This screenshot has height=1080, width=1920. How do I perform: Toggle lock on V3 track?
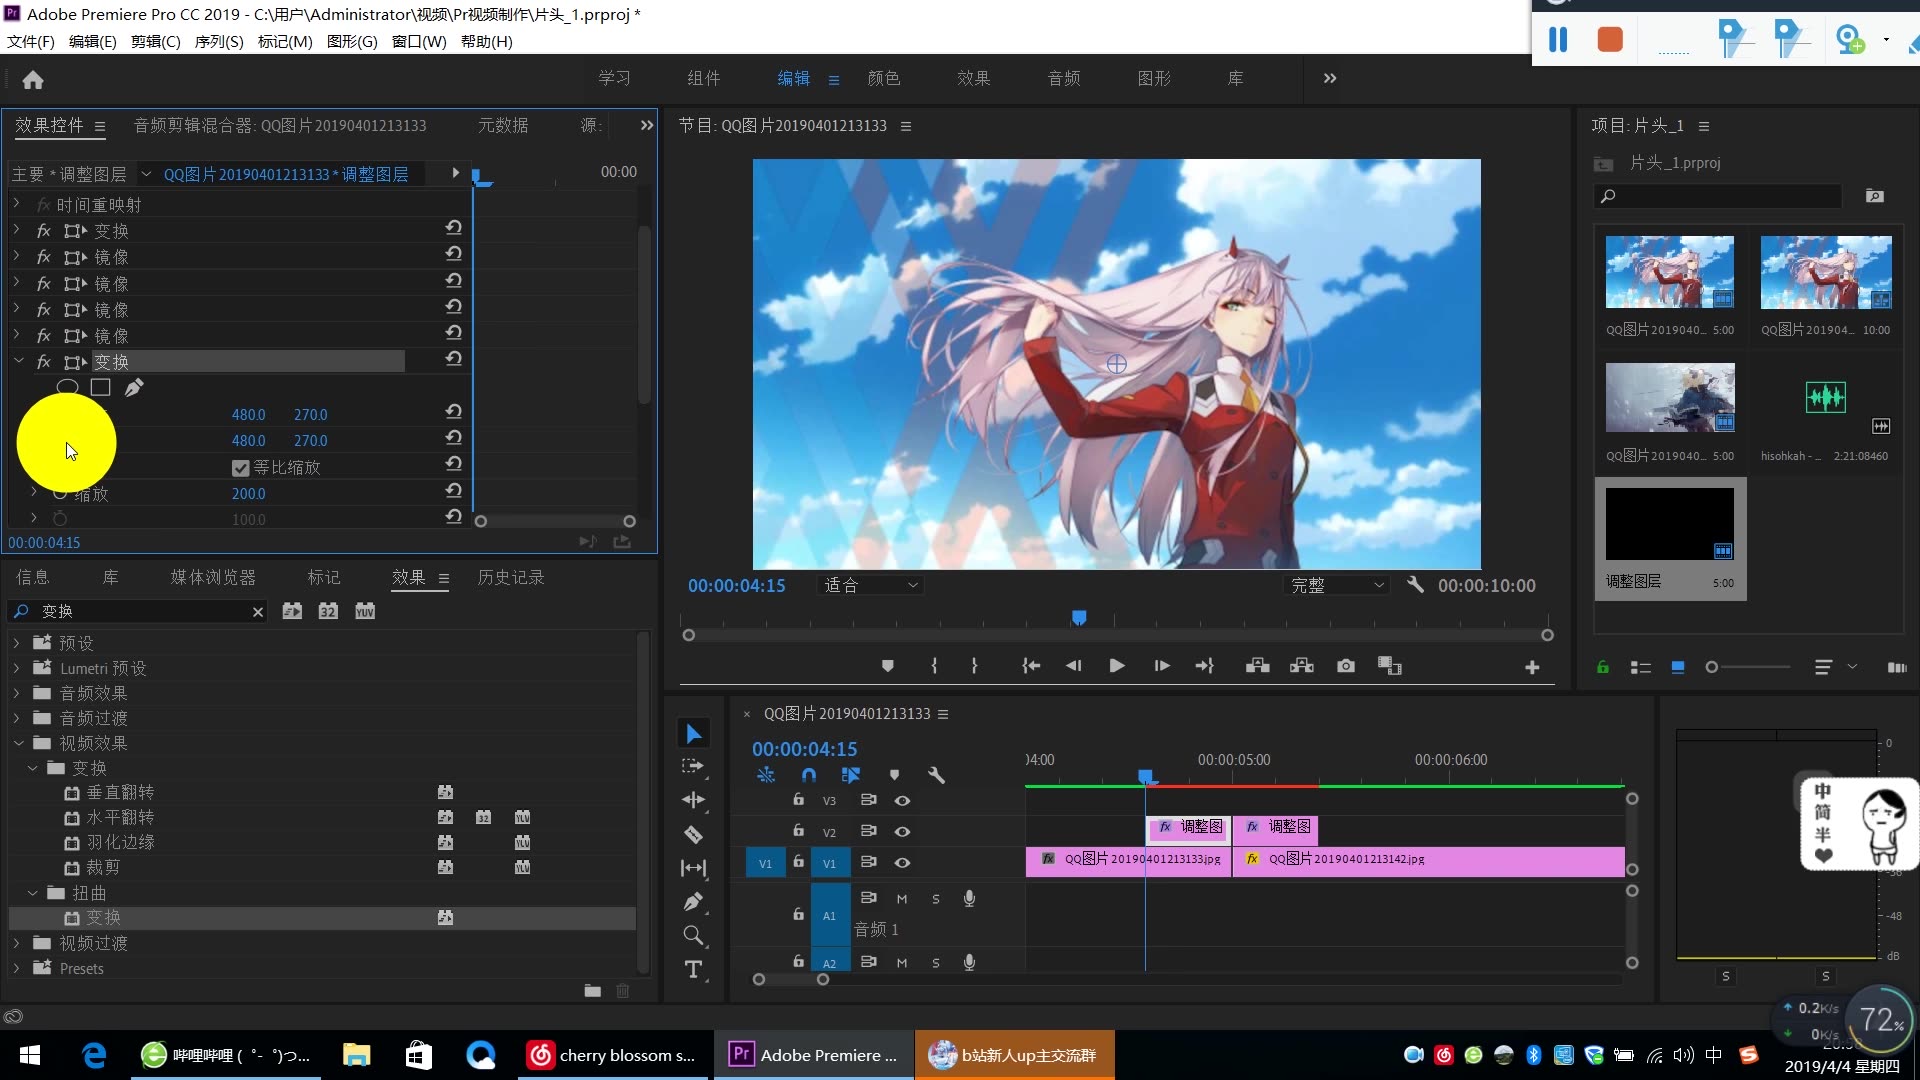798,800
